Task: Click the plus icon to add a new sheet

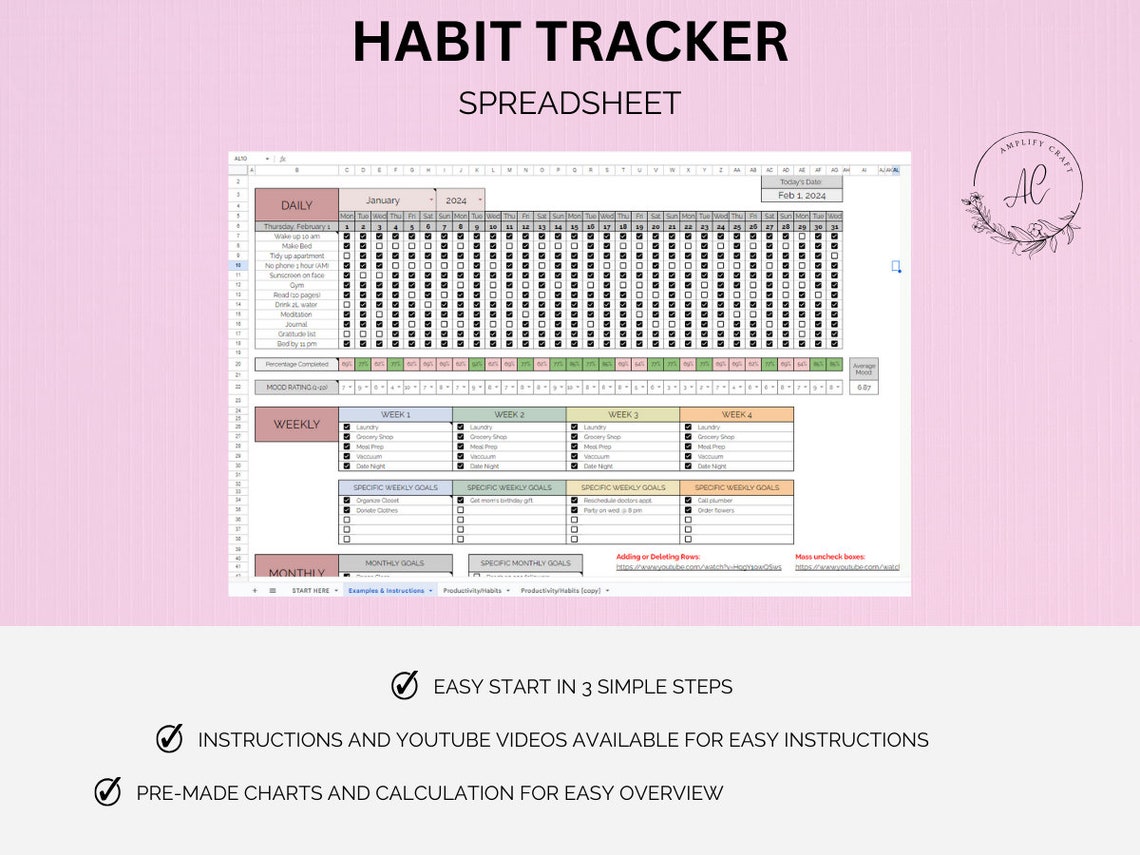Action: click(254, 589)
